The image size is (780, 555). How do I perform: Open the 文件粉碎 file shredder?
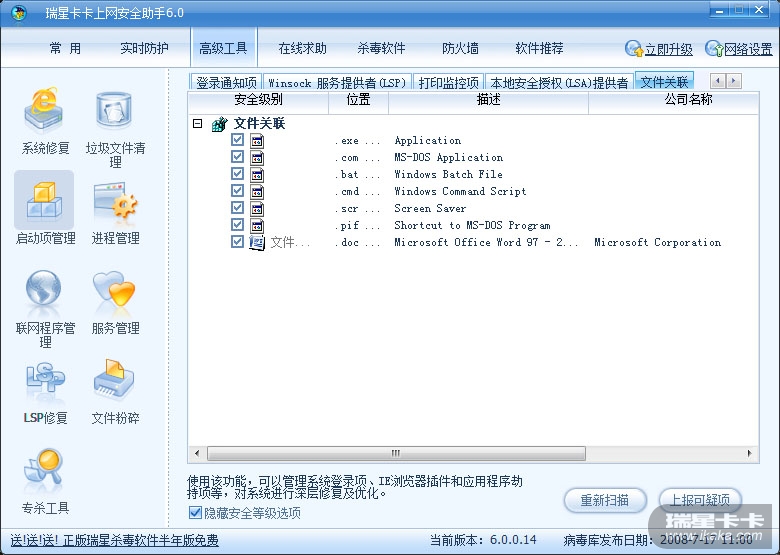115,392
